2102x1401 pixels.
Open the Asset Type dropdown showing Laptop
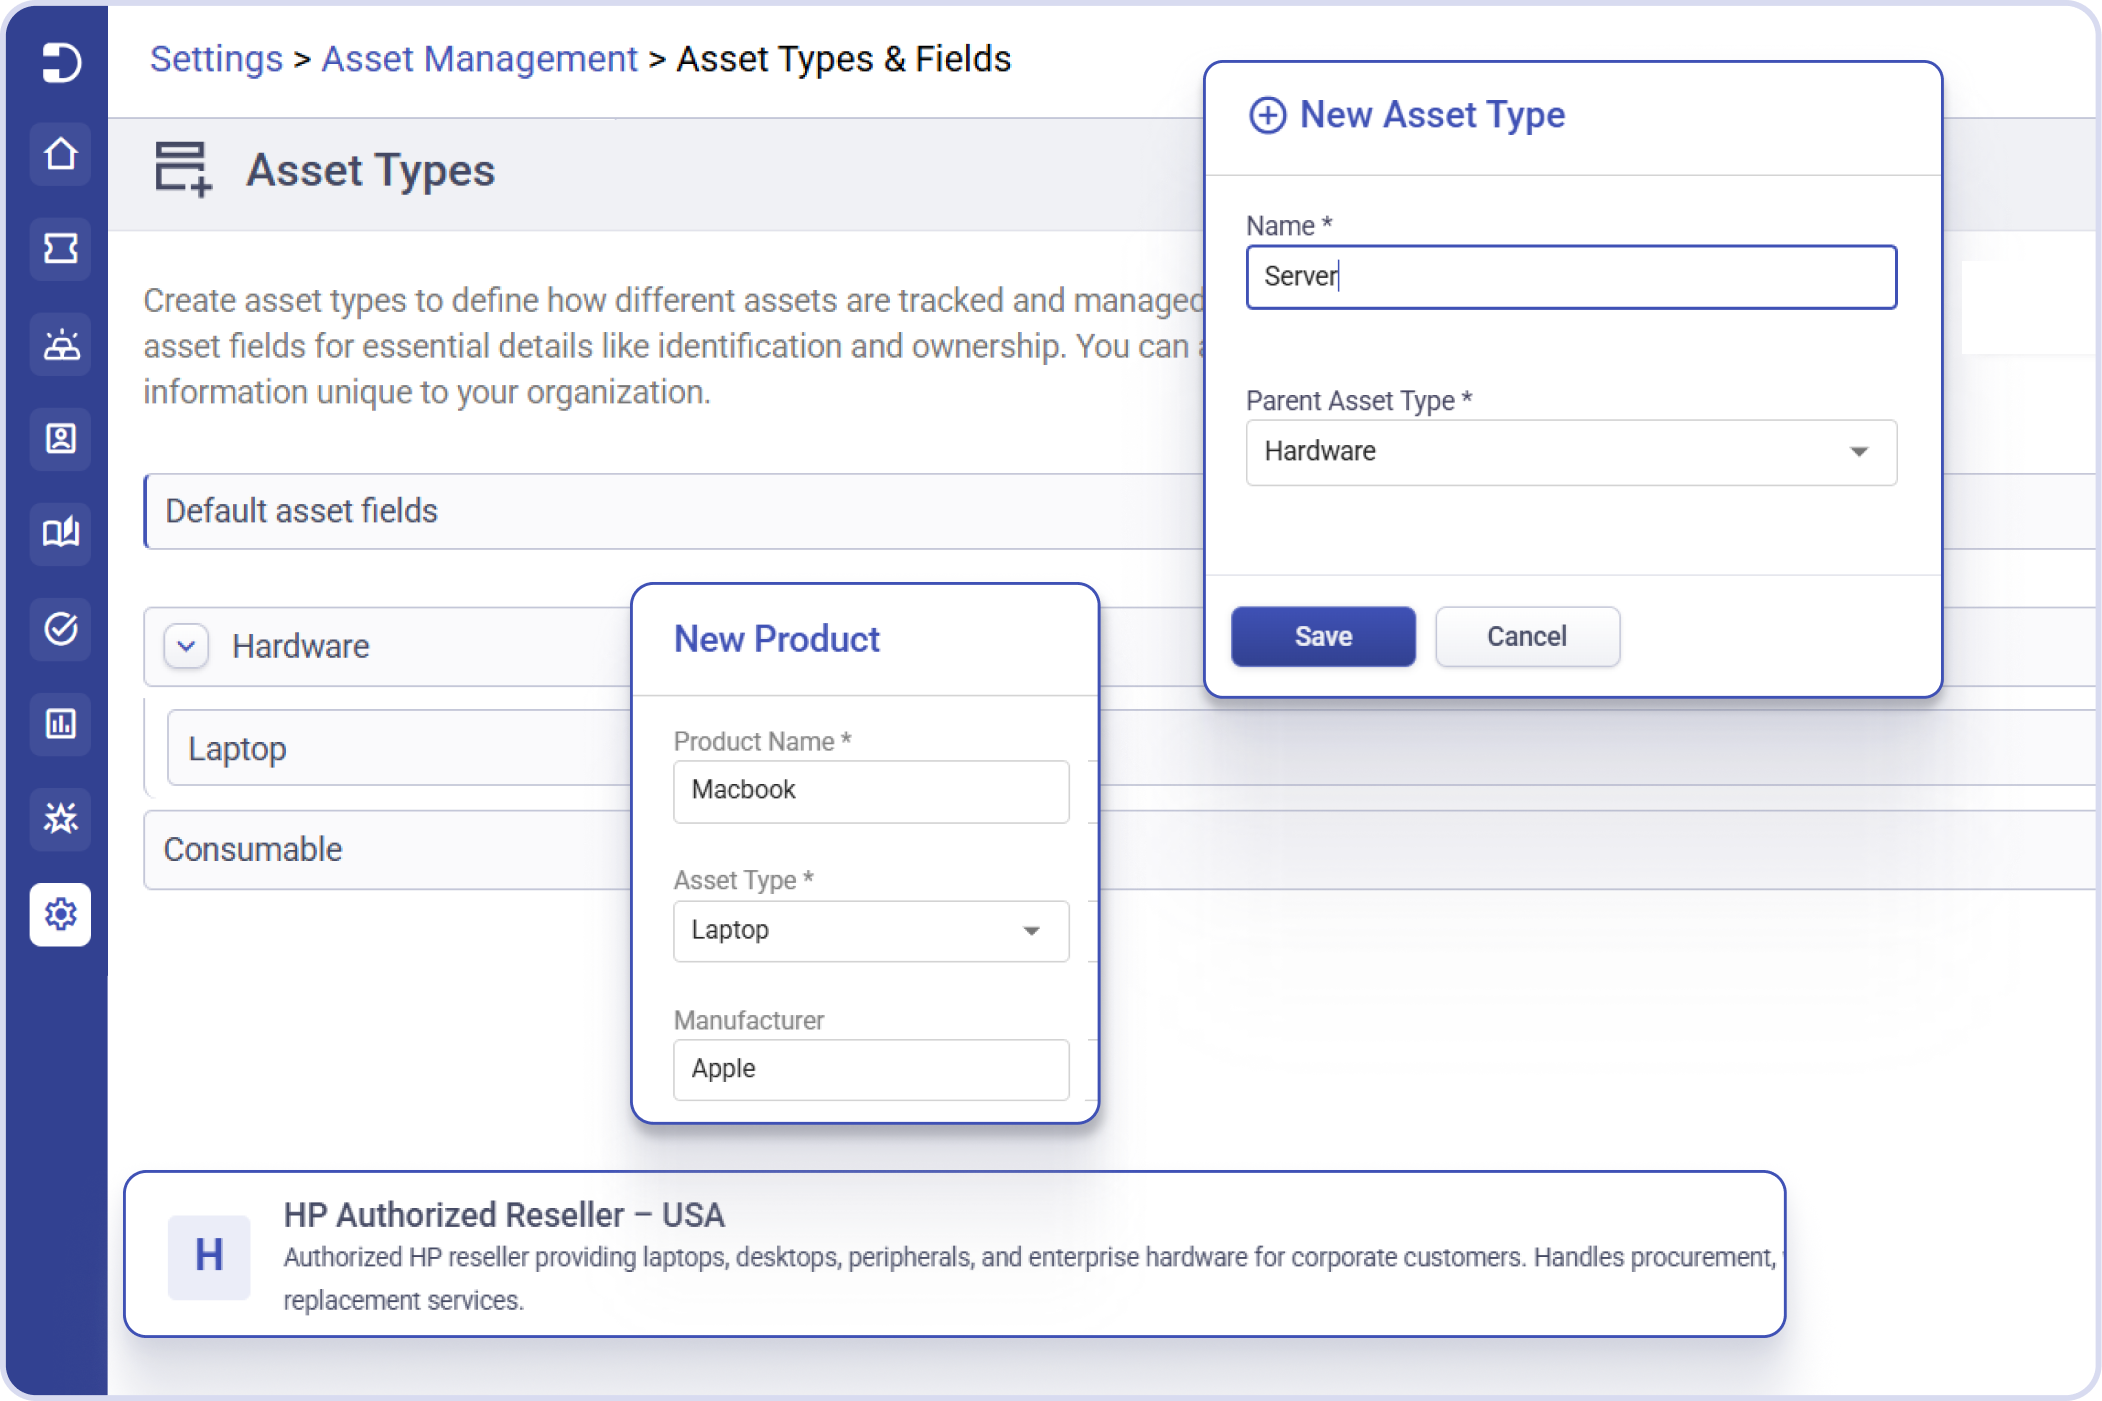[871, 930]
